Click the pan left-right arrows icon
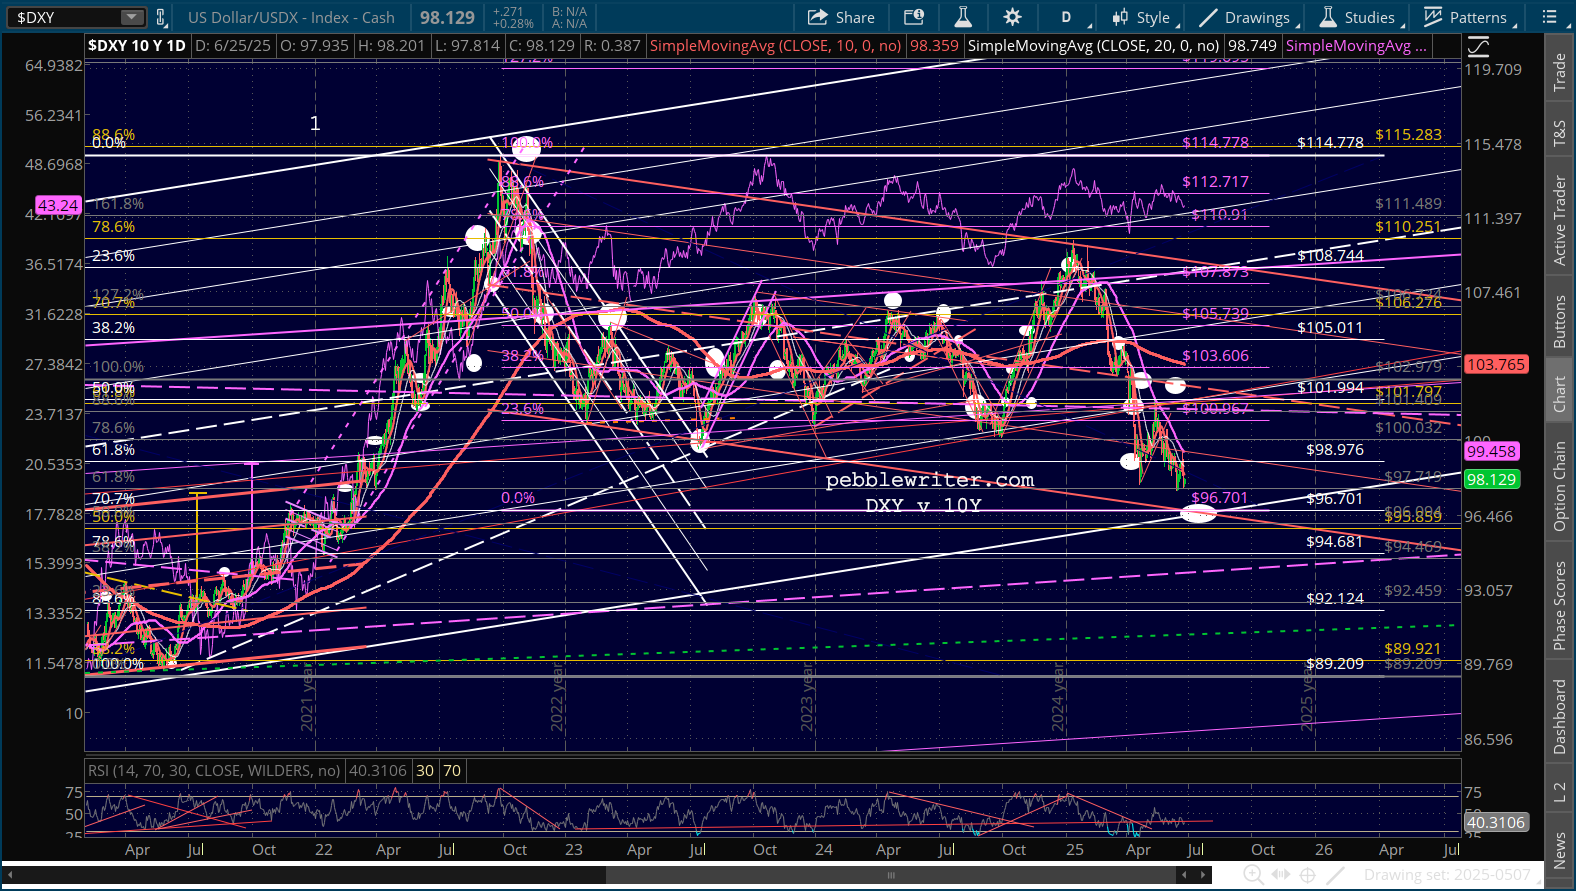Viewport: 1576px width, 891px height. (x=1281, y=875)
